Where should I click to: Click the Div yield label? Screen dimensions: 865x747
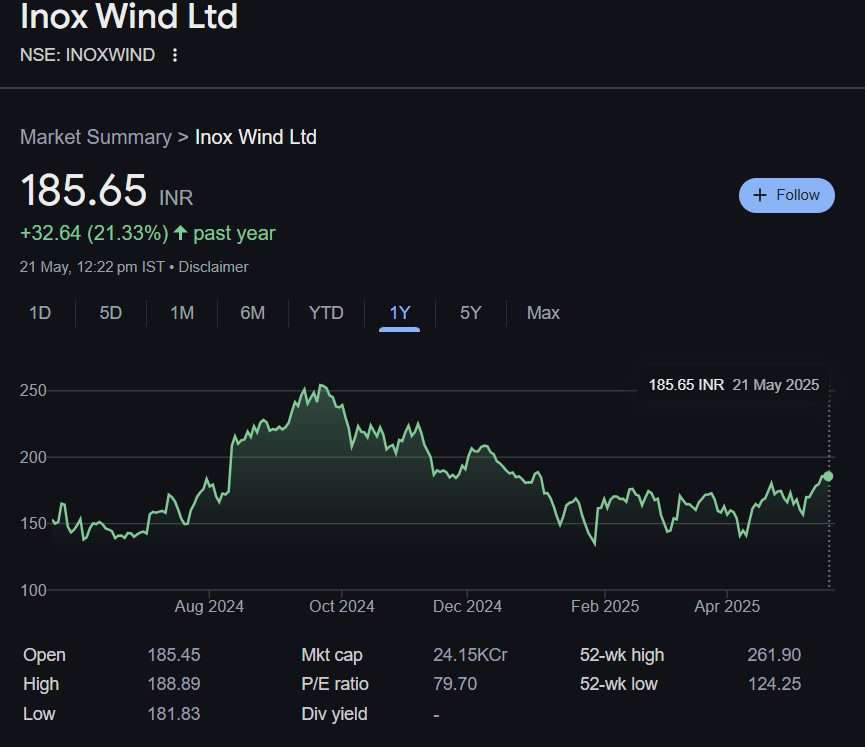point(334,714)
